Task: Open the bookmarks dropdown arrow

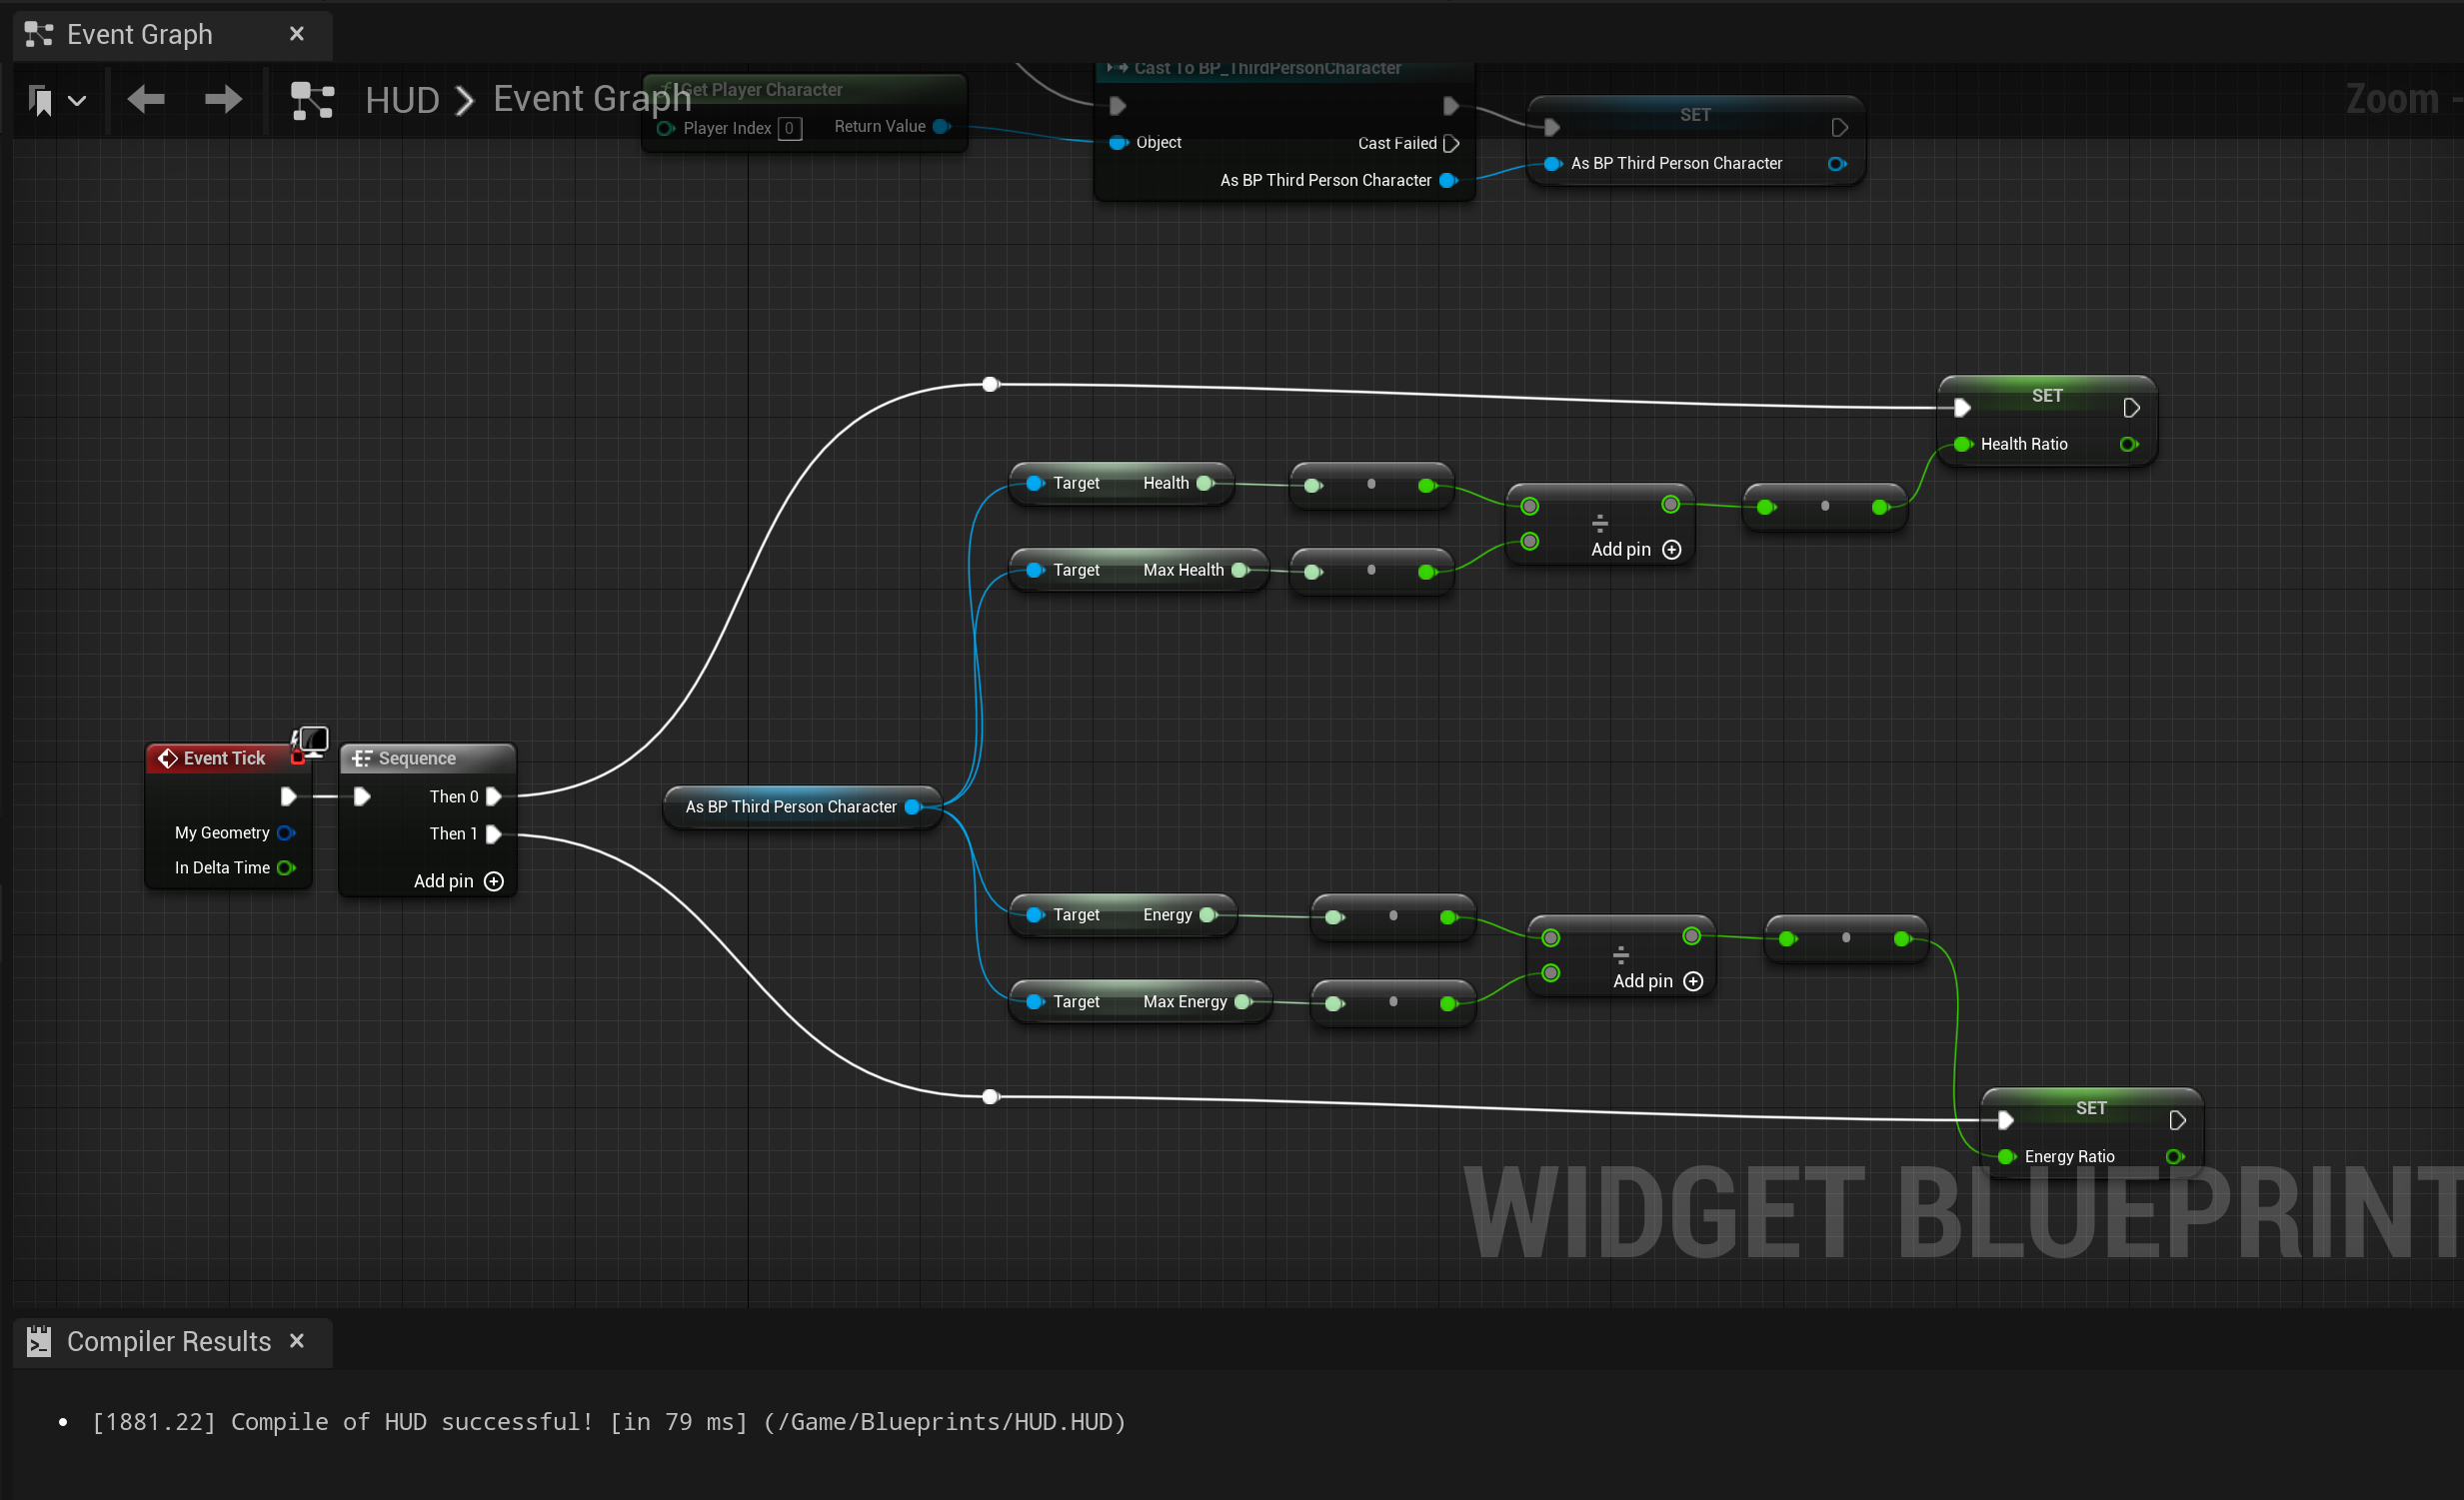Action: (77, 101)
